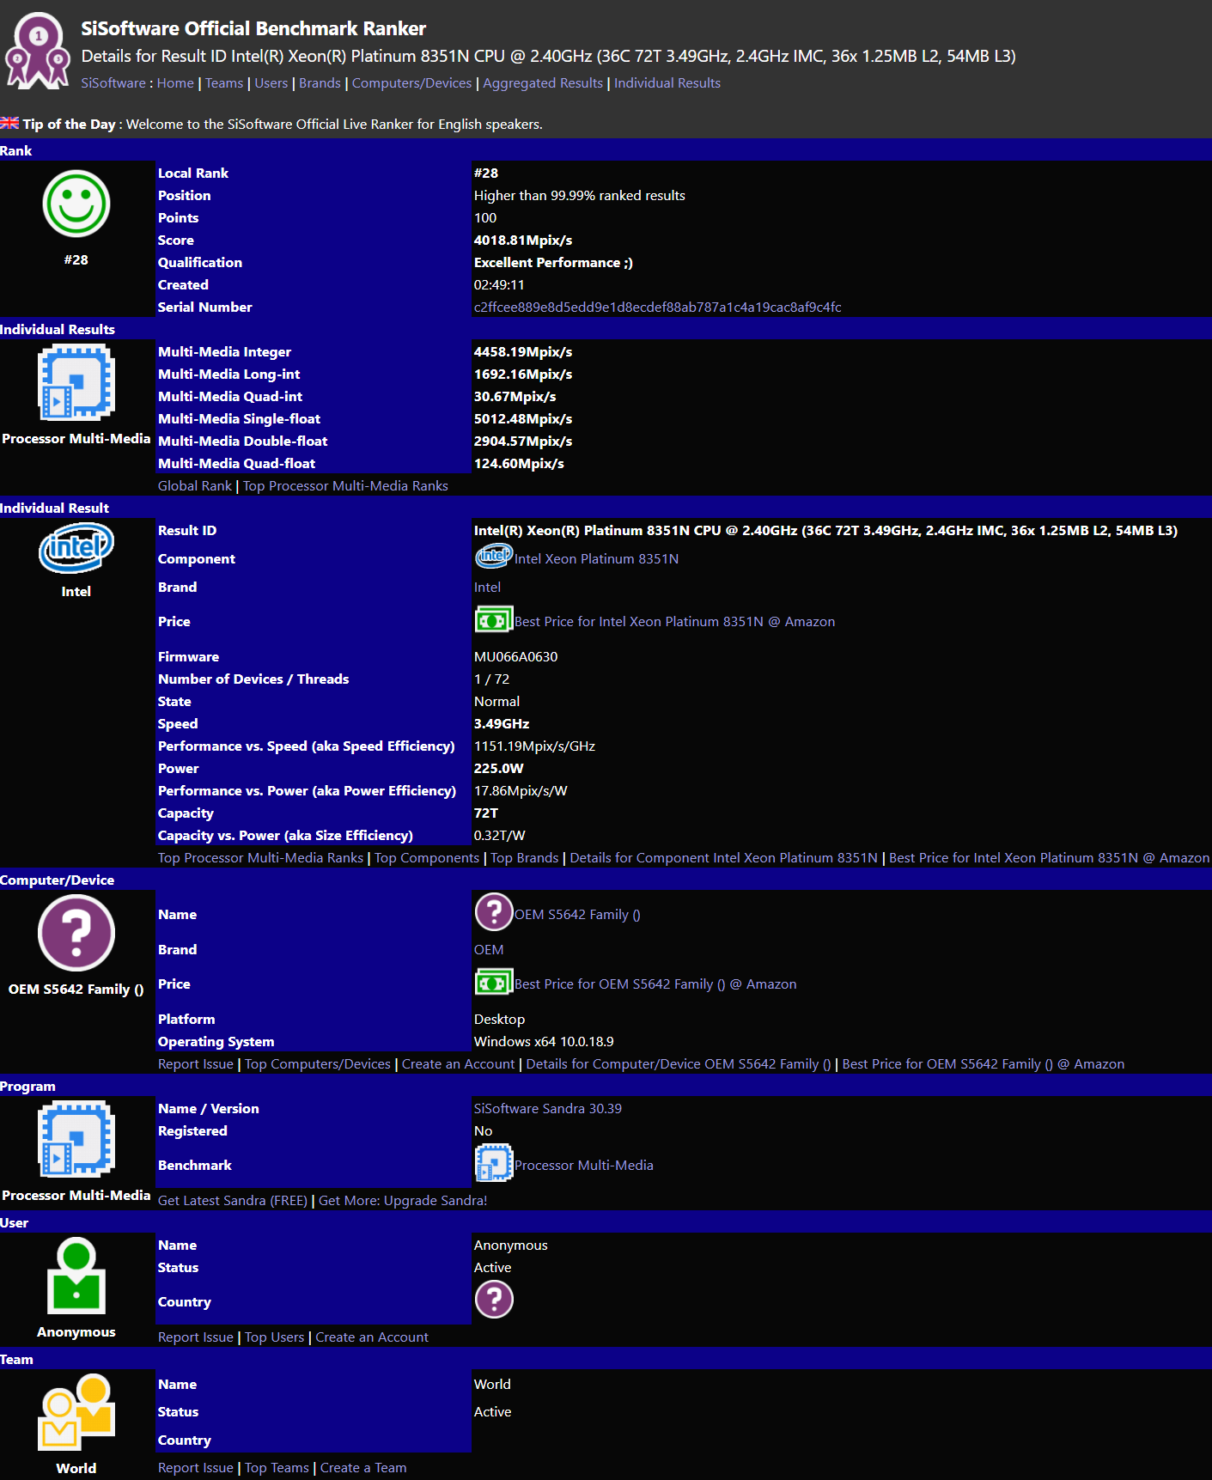Viewport: 1212px width, 1480px height.
Task: Go to Aggregated Results in the navigation
Action: [542, 83]
